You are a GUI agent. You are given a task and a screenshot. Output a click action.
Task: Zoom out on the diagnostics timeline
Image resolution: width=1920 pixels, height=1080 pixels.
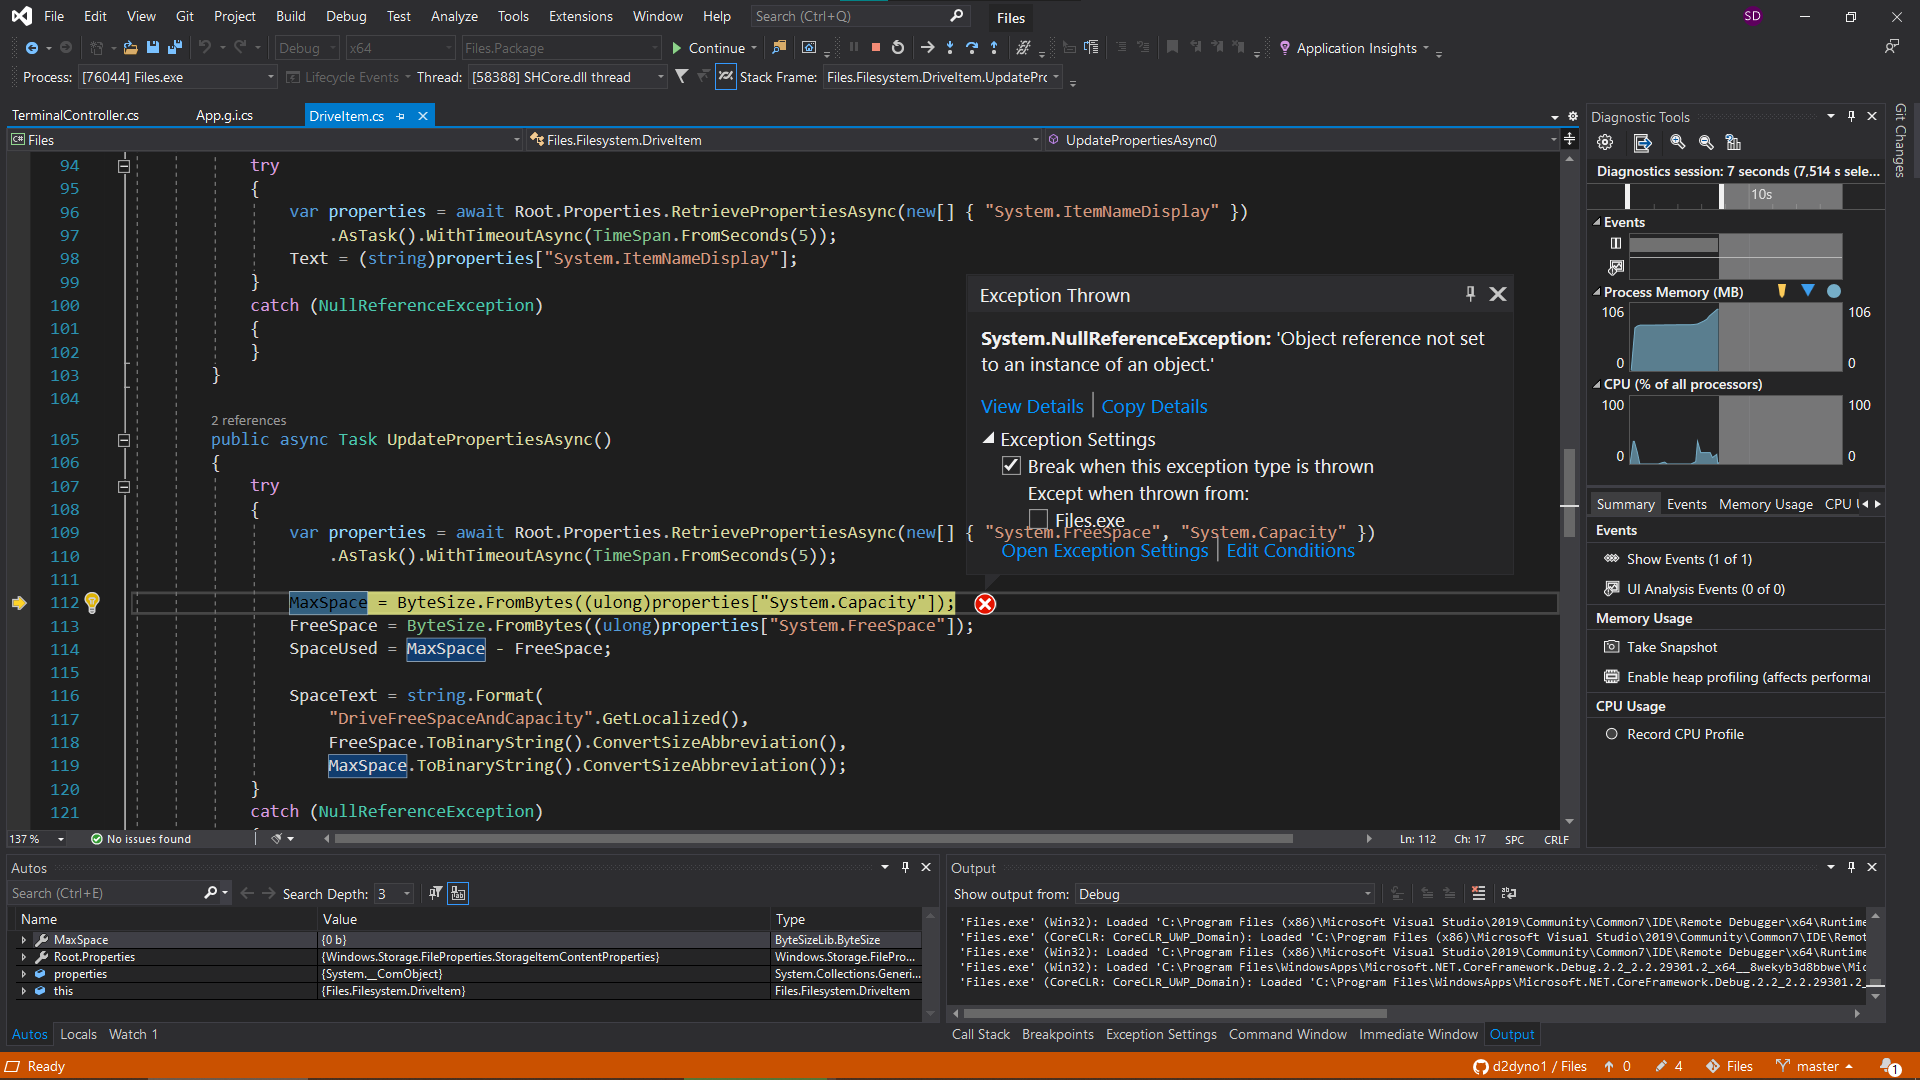(x=1706, y=143)
